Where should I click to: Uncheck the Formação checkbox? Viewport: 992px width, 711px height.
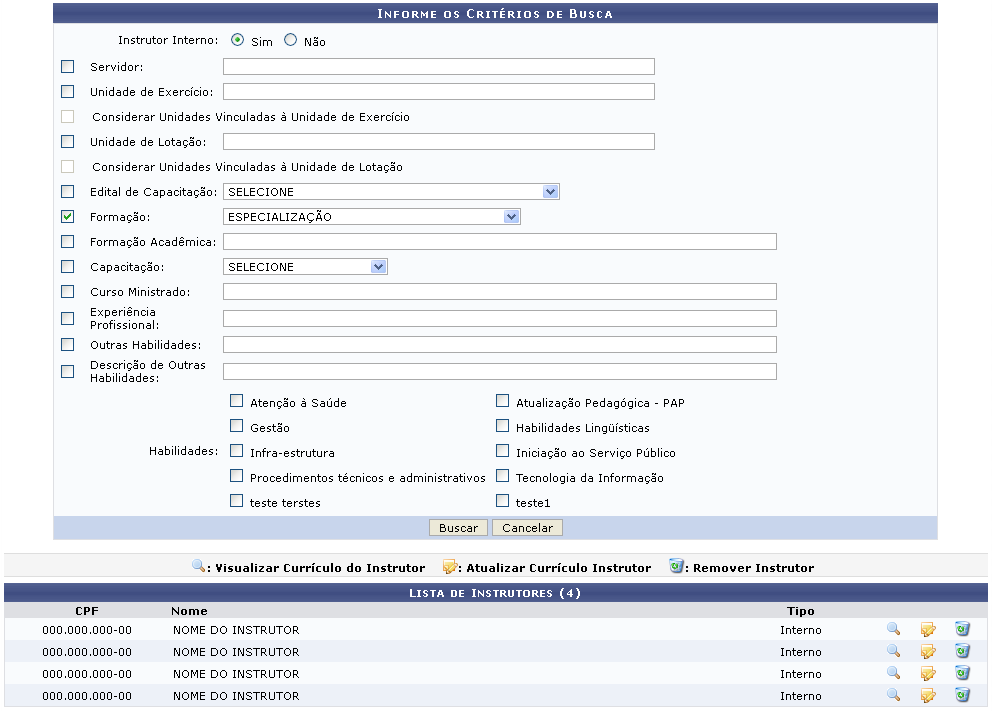pos(68,216)
